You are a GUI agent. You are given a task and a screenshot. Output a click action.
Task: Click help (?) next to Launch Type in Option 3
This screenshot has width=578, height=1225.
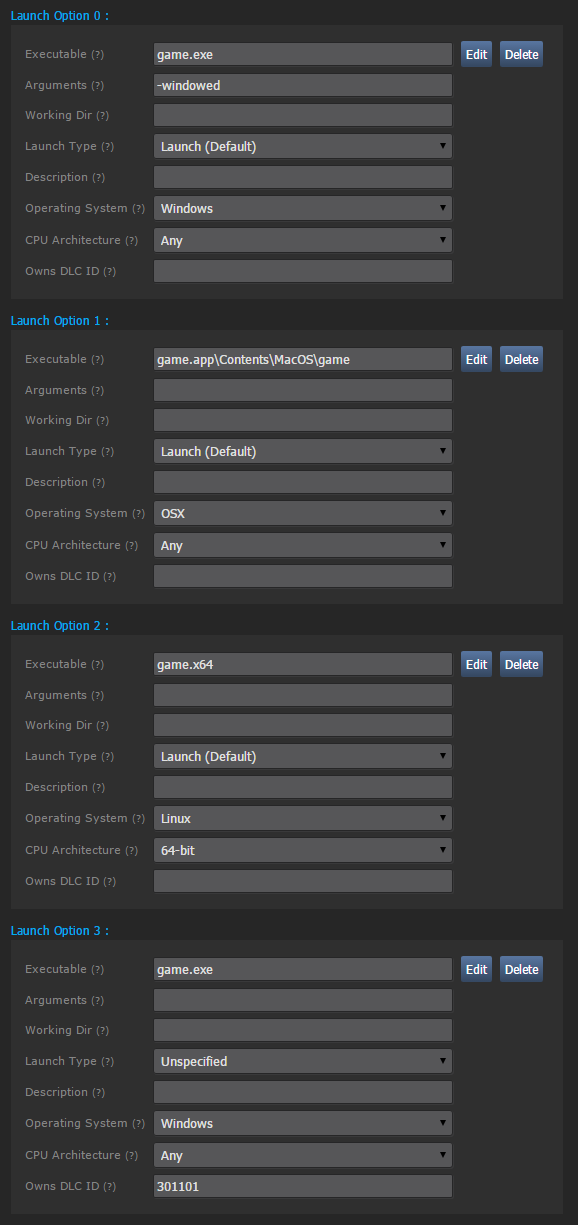click(107, 1062)
